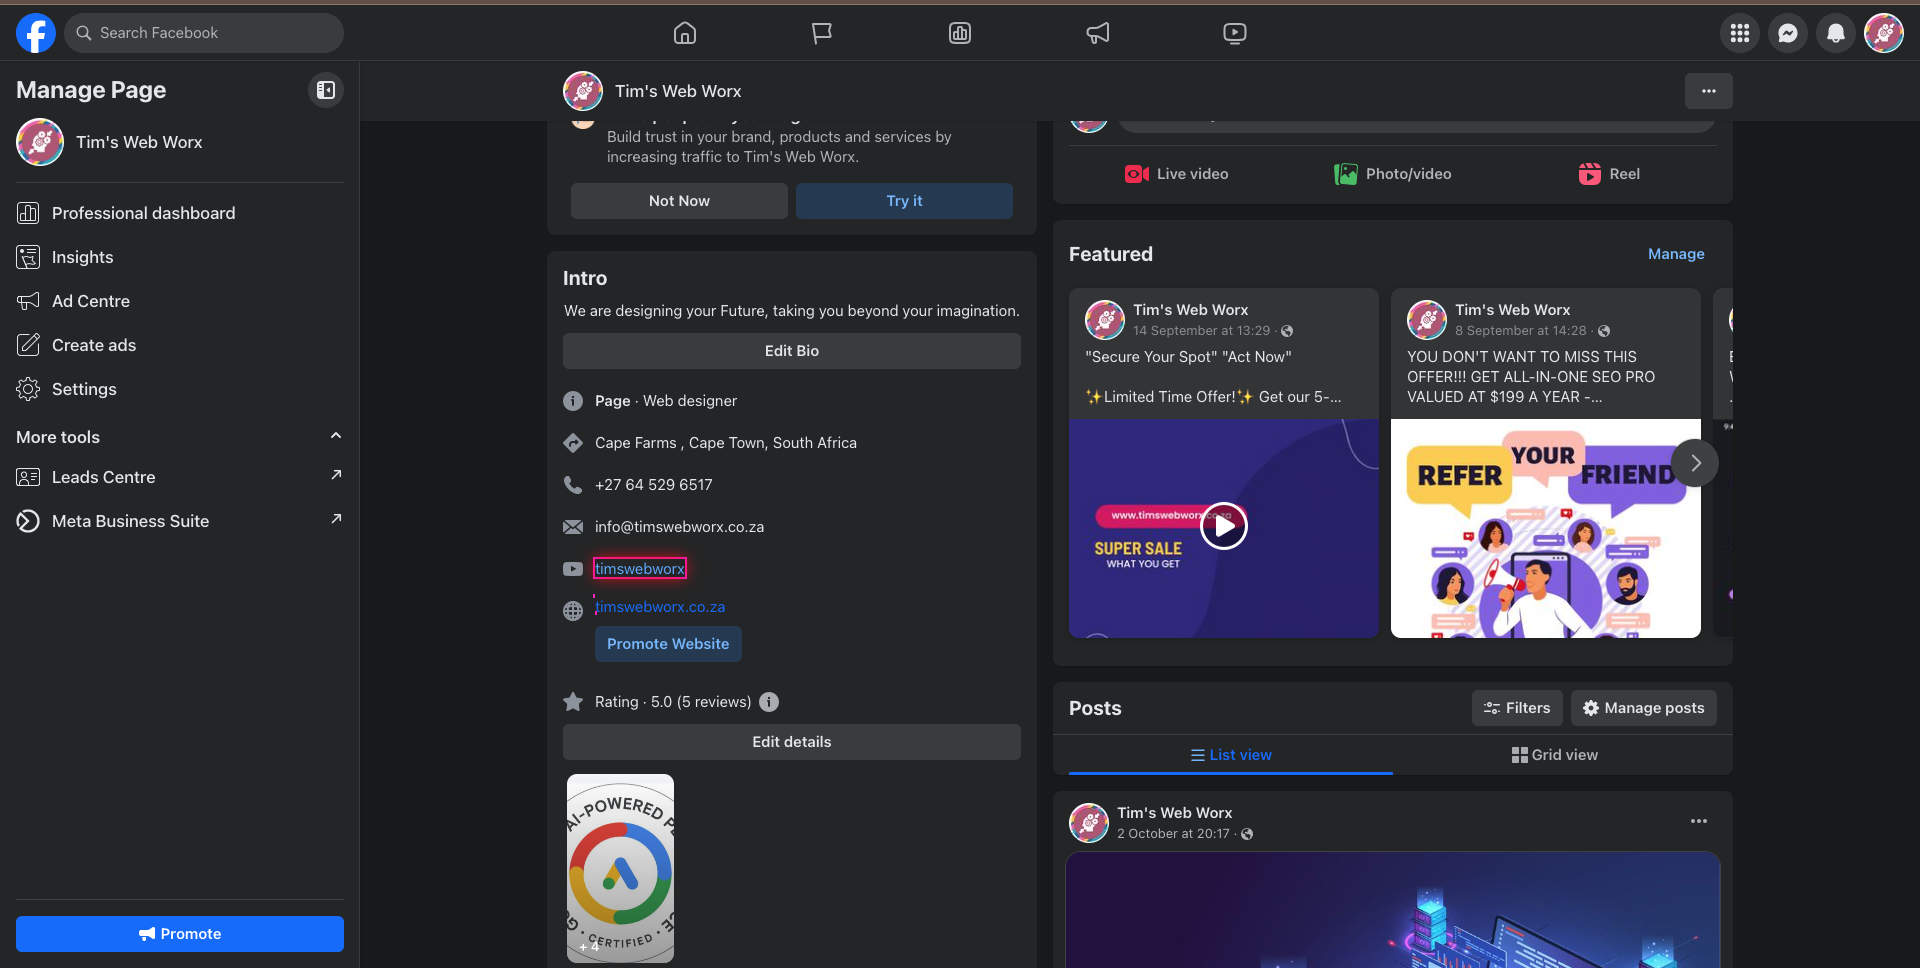Switch to the List view tab
1920x968 pixels.
click(x=1231, y=755)
